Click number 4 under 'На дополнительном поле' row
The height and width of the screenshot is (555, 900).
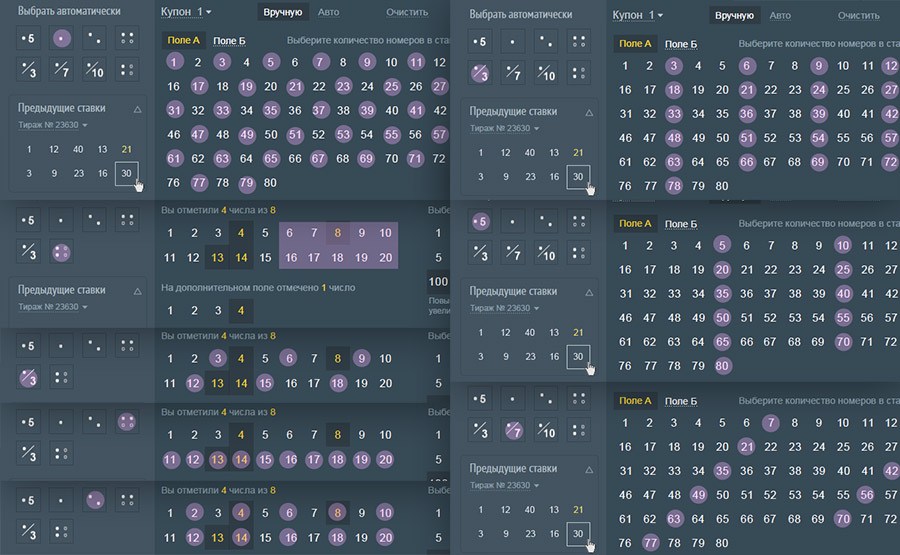[x=240, y=312]
